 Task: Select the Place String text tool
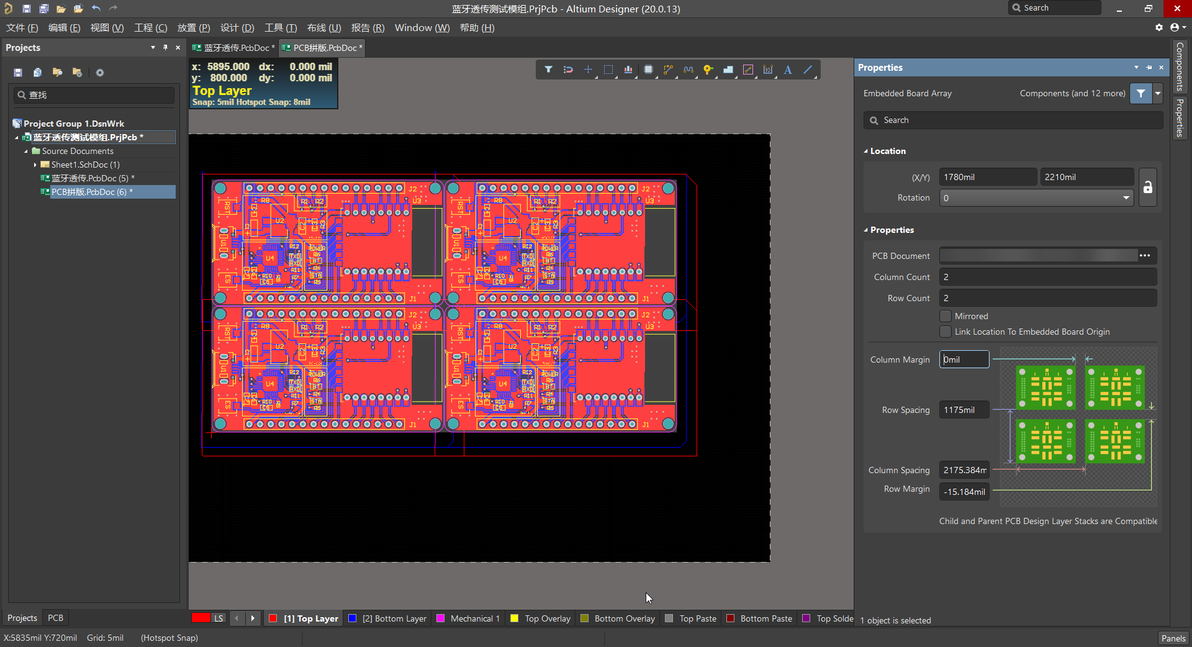point(788,70)
